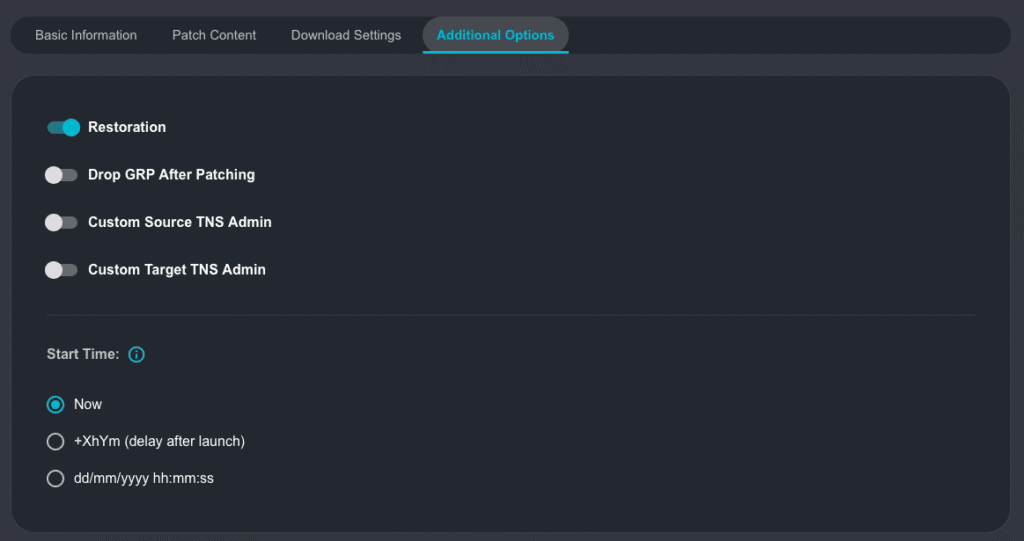The height and width of the screenshot is (541, 1024).
Task: Click the 'Drop GRP After Patching' label text
Action: click(x=171, y=175)
